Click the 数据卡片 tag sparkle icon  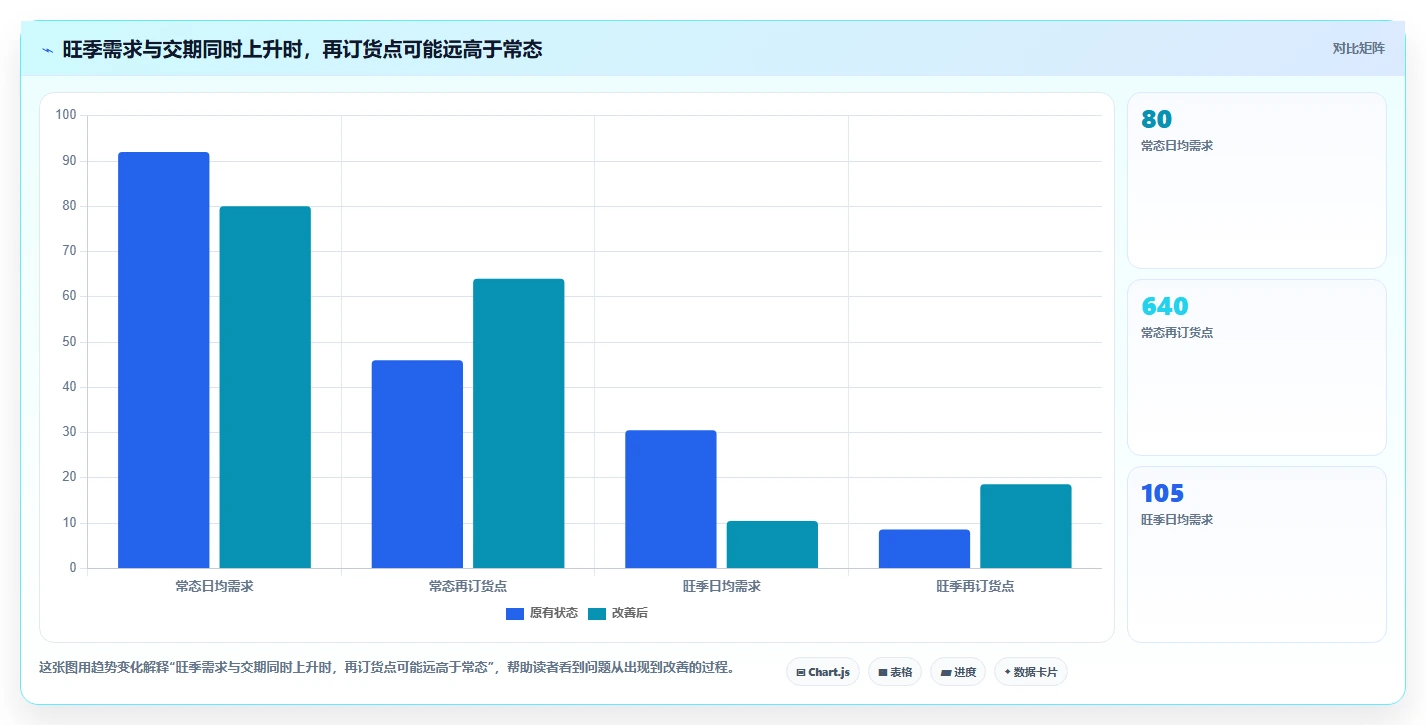click(1007, 672)
